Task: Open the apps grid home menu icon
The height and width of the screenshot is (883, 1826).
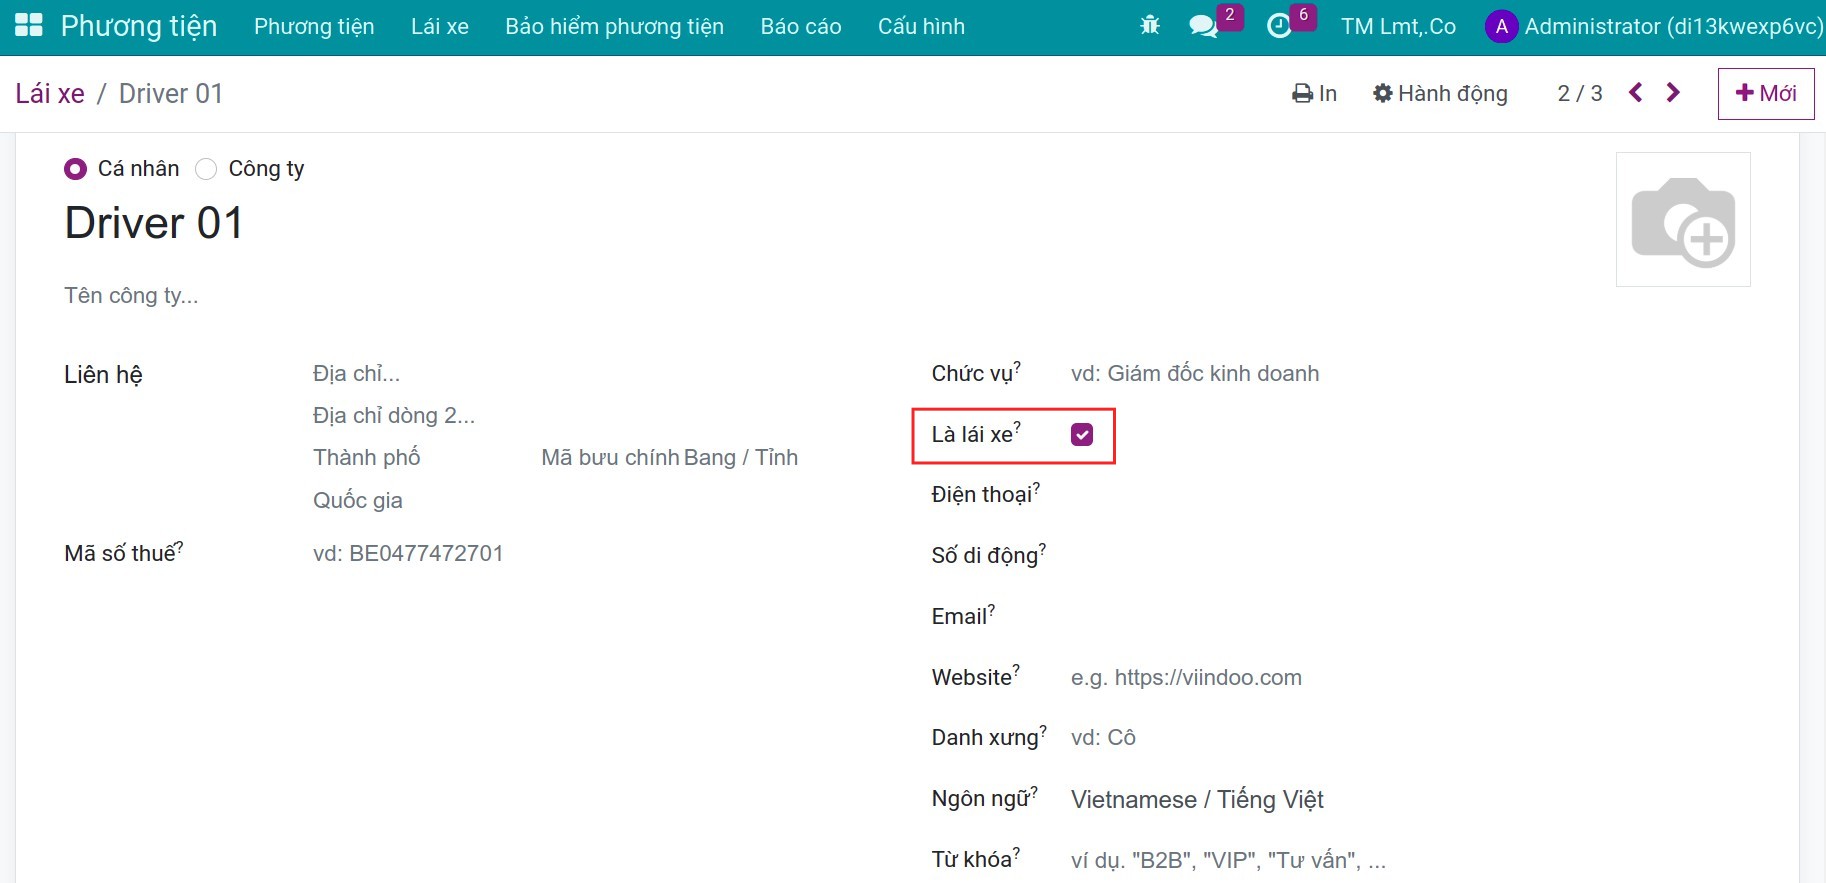Action: [x=29, y=26]
